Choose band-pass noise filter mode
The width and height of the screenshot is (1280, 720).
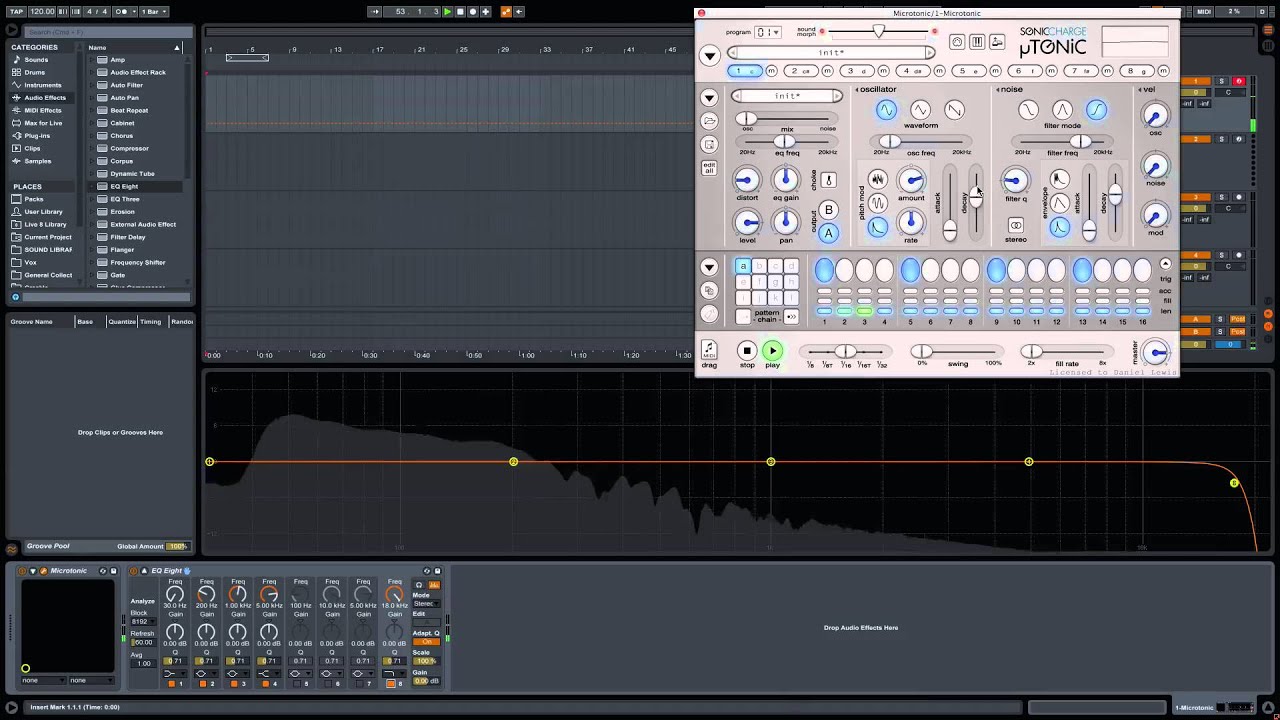click(1062, 110)
